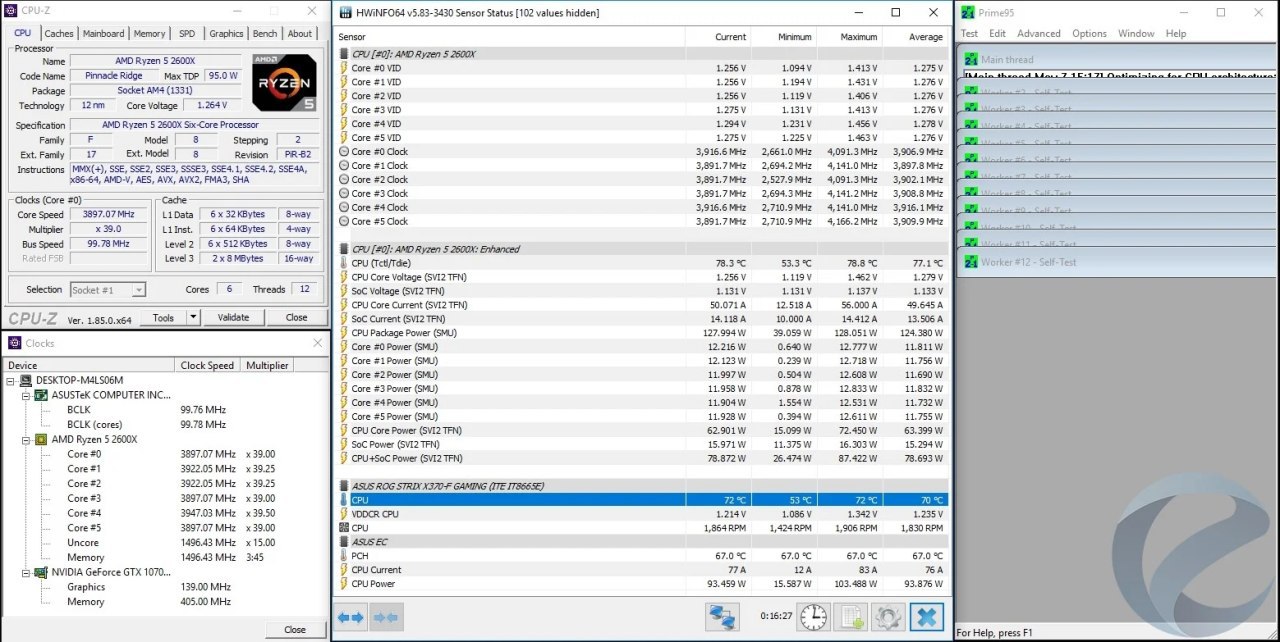
Task: Click the CPU (Tctl/Tdie) thermometer icon
Action: coord(343,263)
